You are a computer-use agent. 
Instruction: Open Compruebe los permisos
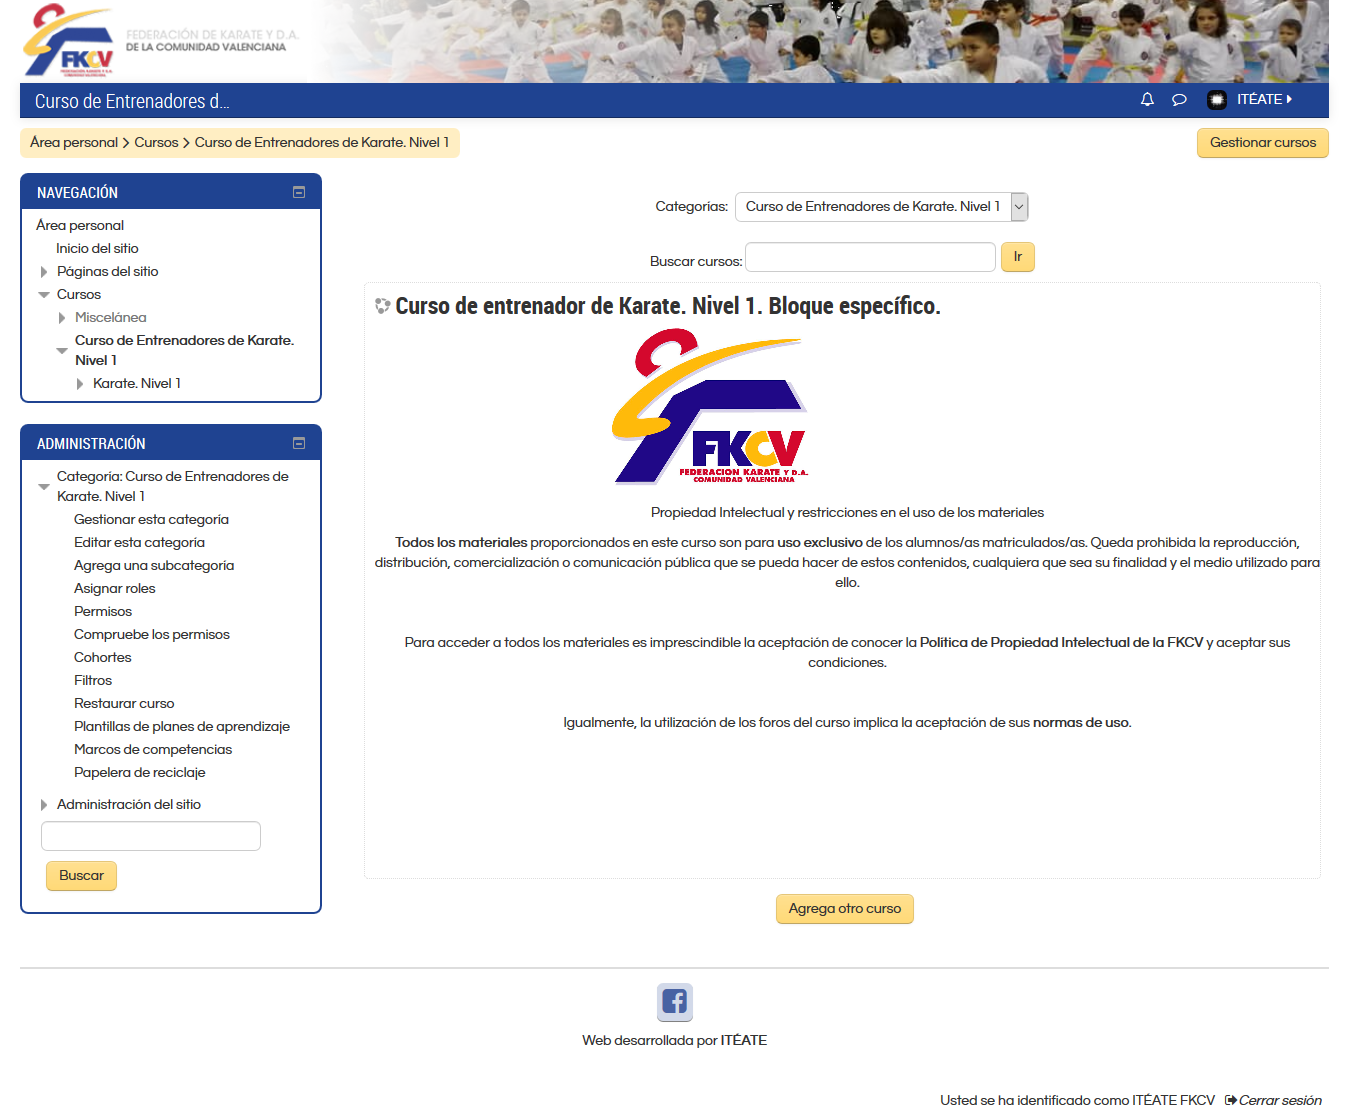(152, 635)
